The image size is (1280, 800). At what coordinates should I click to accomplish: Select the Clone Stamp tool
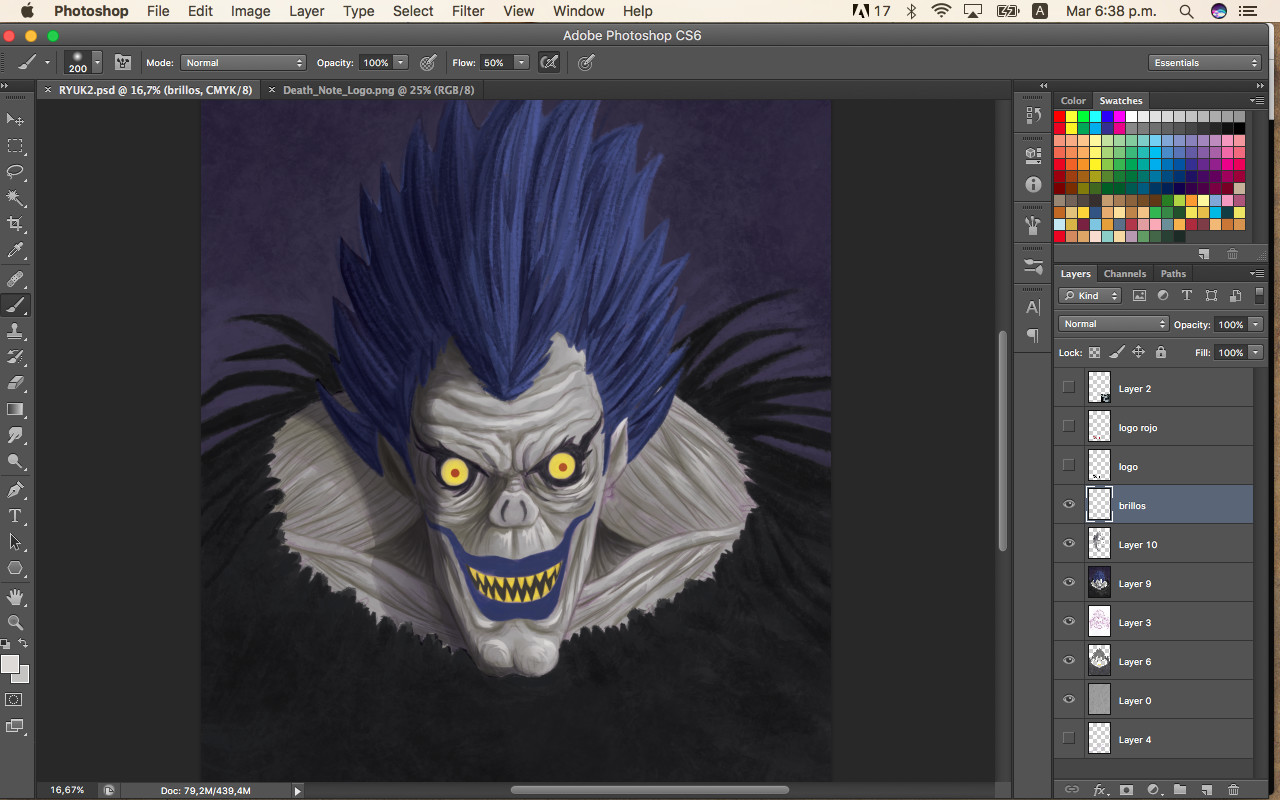[x=15, y=331]
